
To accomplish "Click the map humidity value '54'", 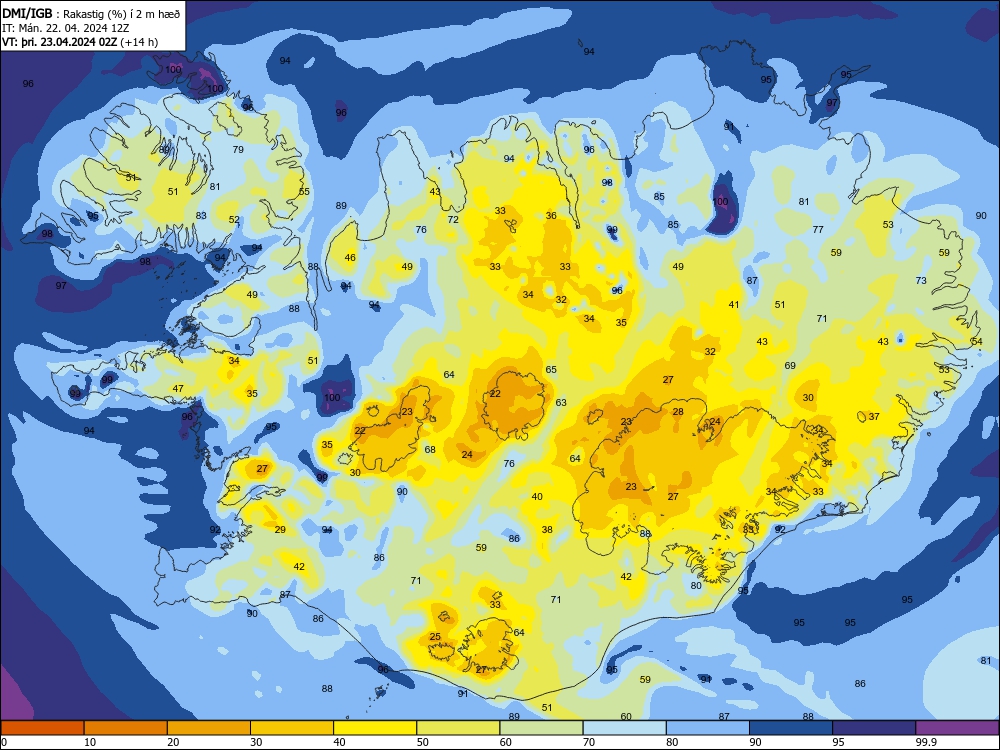I will (977, 342).
